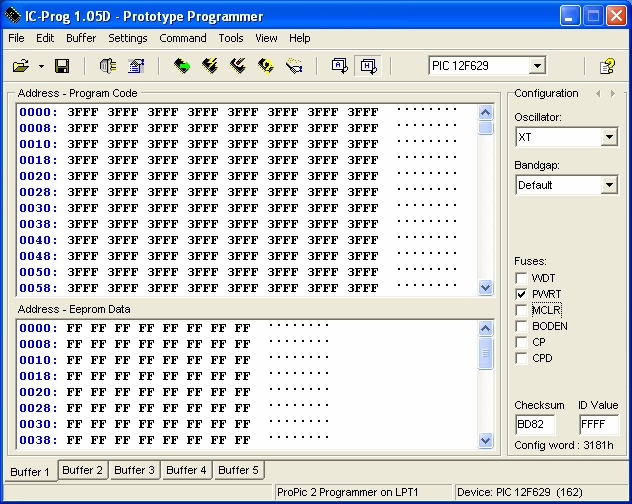Expand the recent files arrow beside Open
632x504 pixels.
pos(42,66)
